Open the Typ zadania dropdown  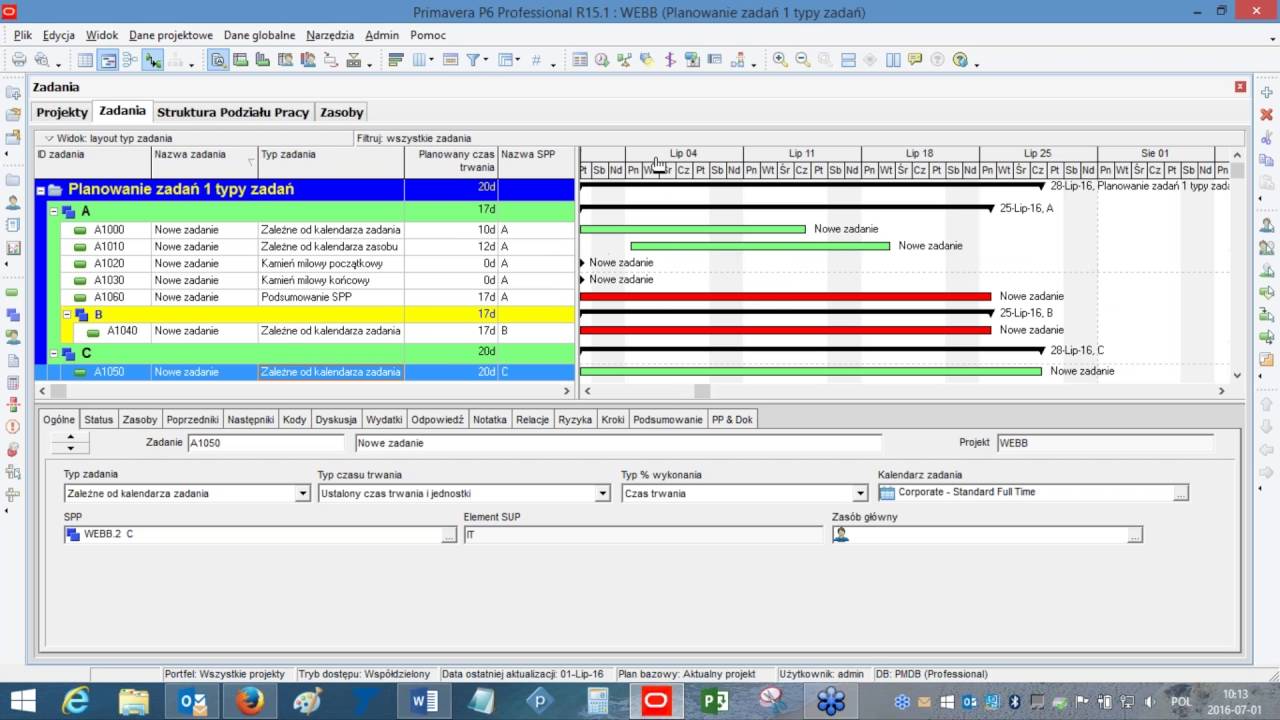pyautogui.click(x=303, y=493)
